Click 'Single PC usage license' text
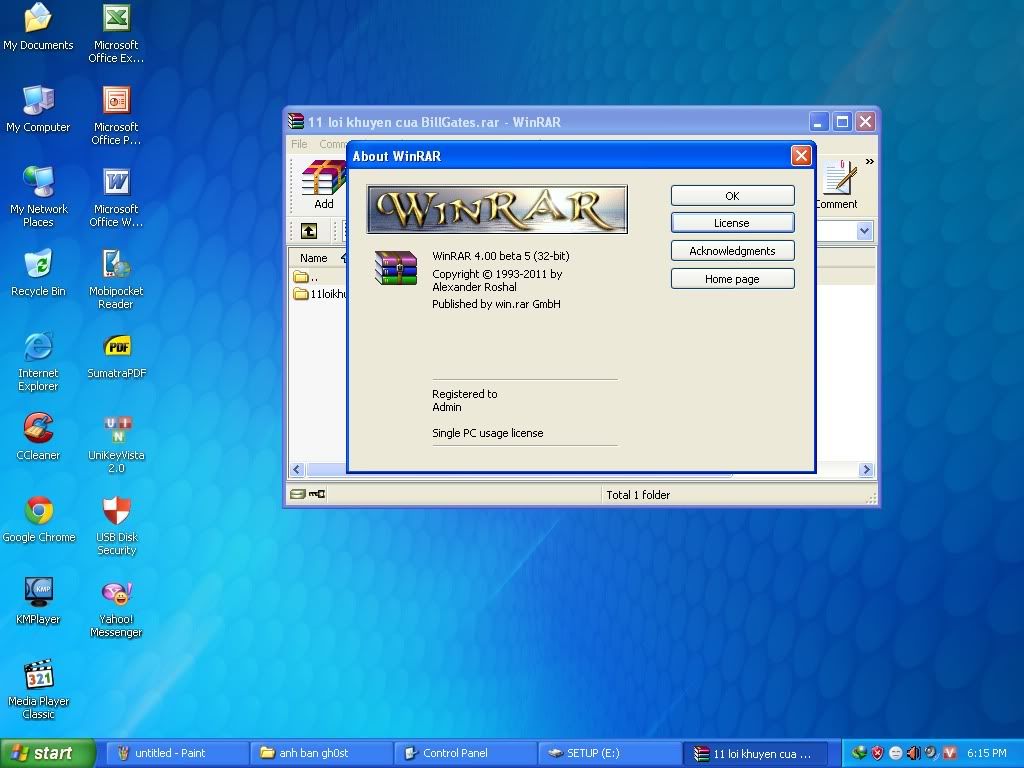This screenshot has width=1024, height=768. [x=488, y=433]
